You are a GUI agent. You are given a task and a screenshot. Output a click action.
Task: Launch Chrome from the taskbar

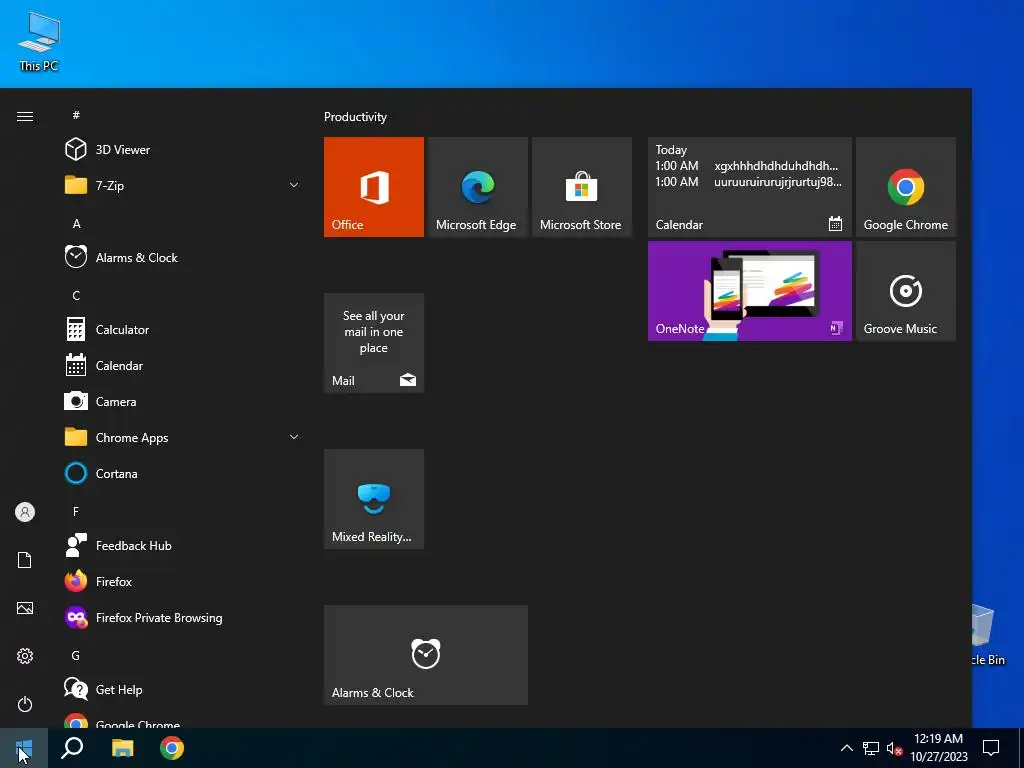click(x=172, y=748)
